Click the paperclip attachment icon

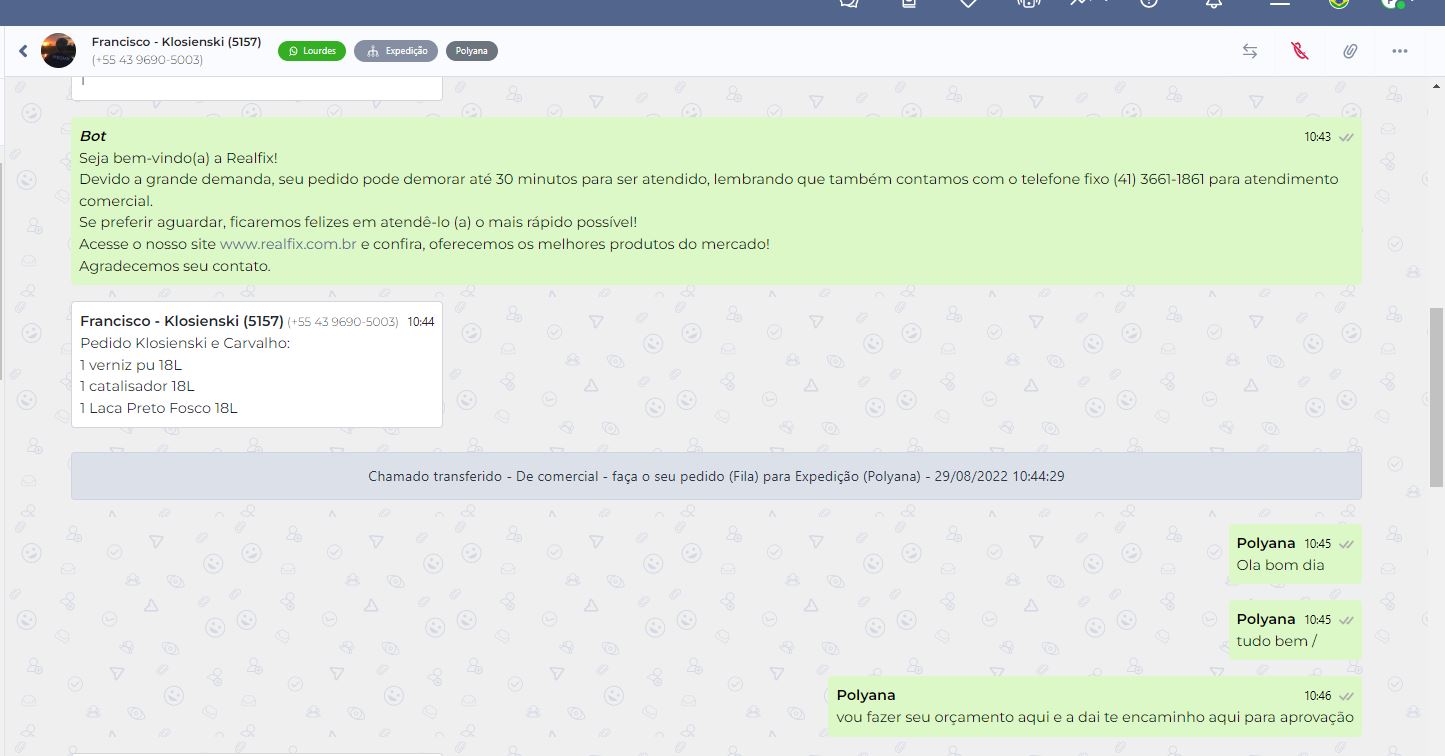(1349, 51)
